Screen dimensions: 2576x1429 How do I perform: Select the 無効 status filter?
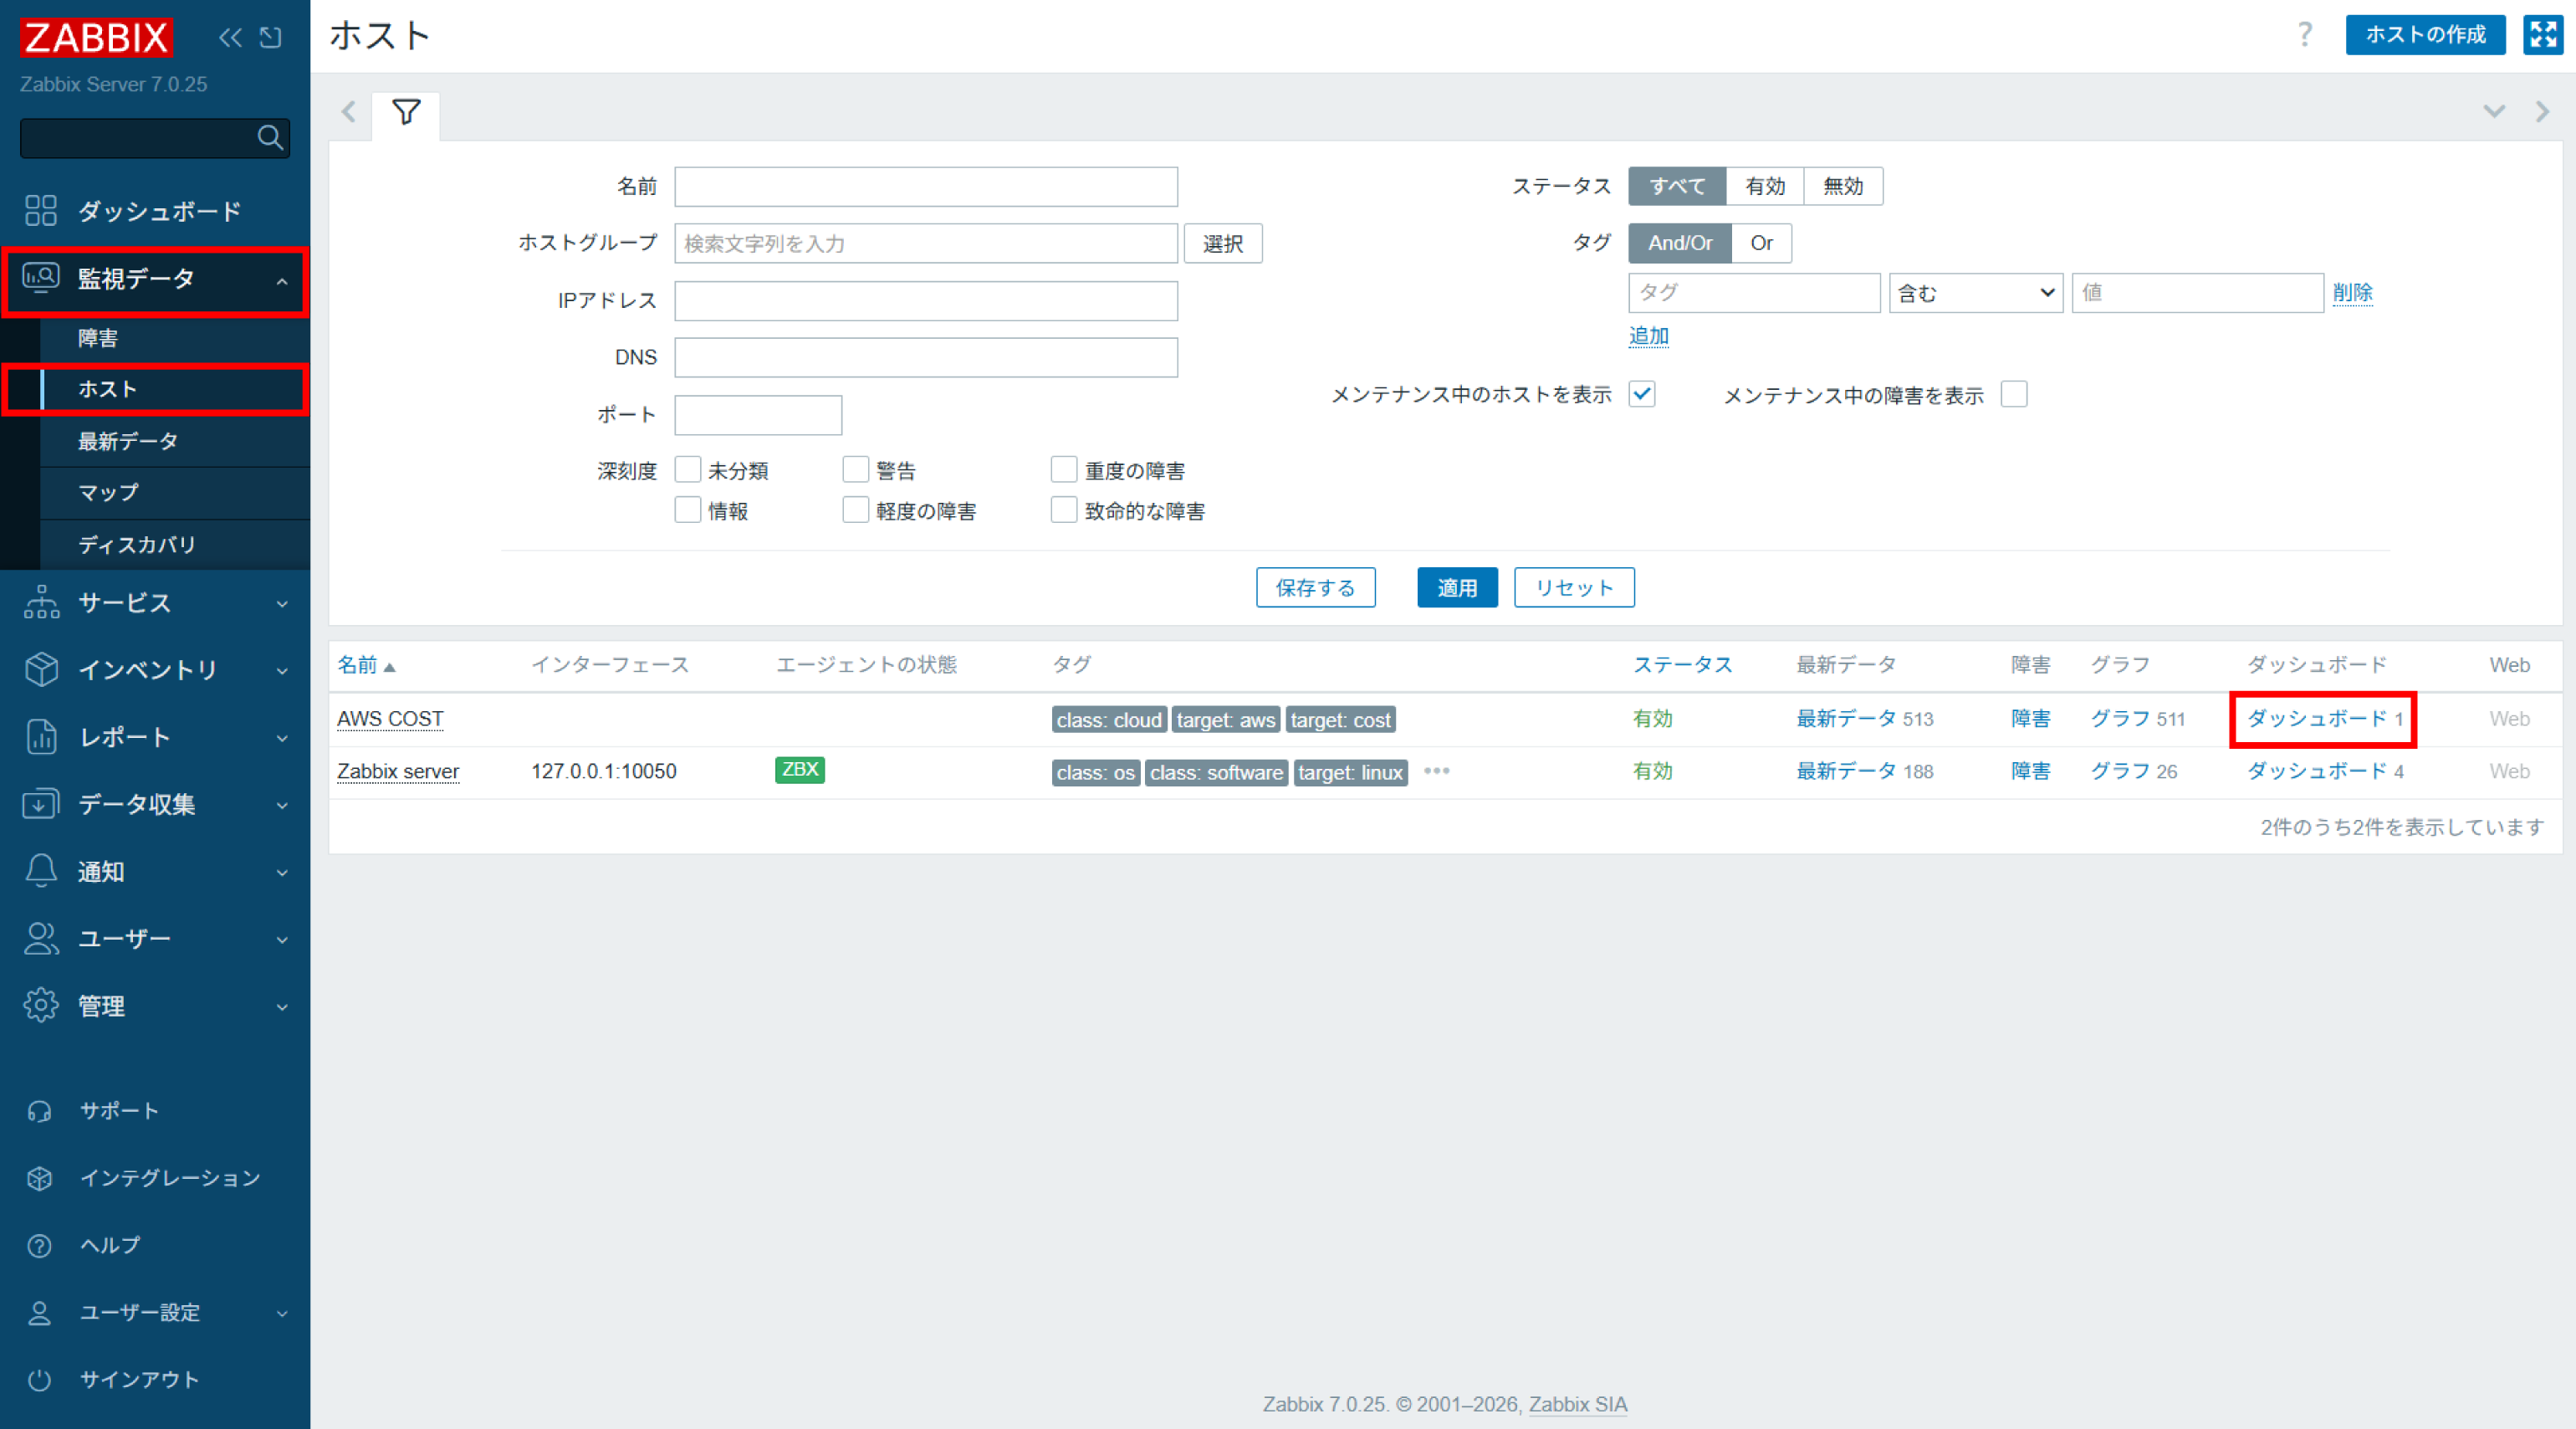1842,186
